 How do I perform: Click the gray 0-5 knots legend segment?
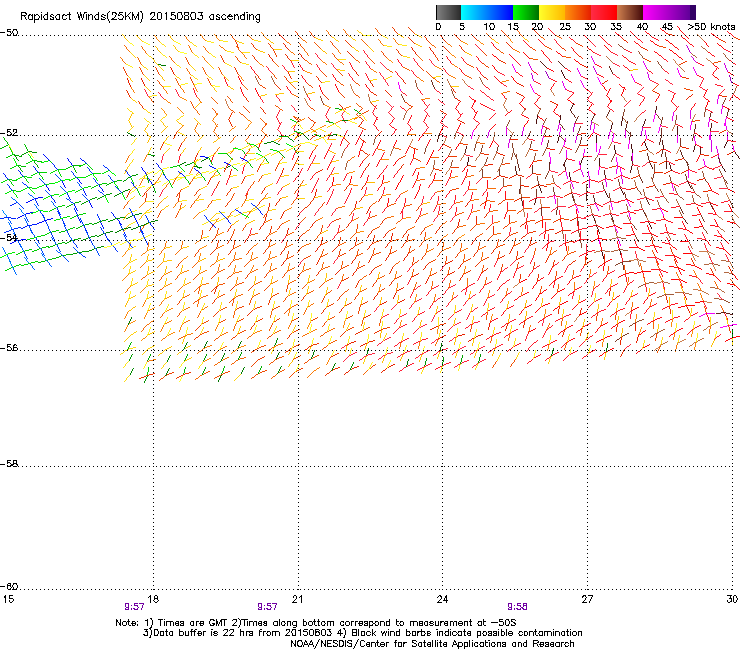[448, 12]
